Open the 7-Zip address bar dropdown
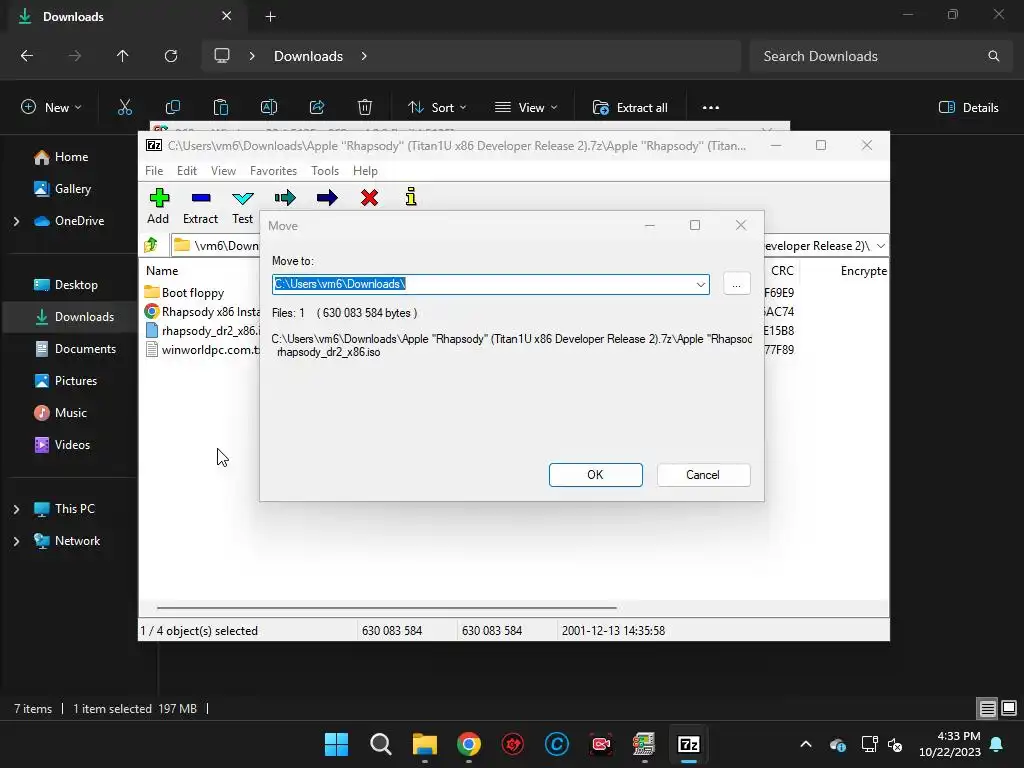Image resolution: width=1024 pixels, height=768 pixels. (881, 246)
